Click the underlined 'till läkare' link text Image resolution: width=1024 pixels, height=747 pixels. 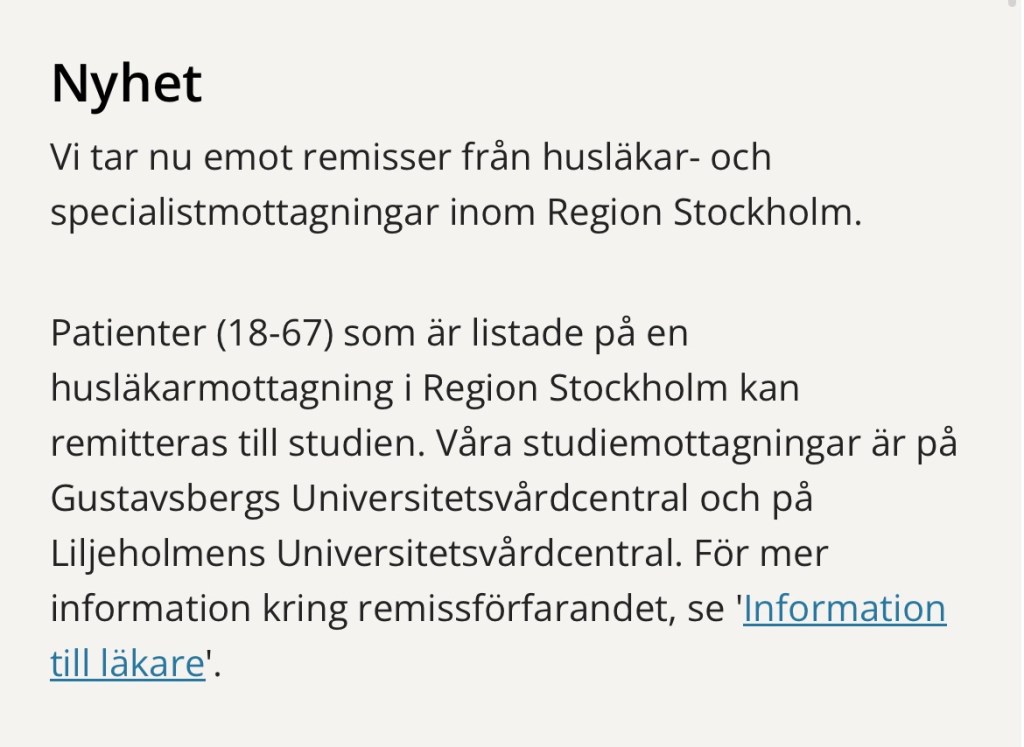(x=127, y=664)
